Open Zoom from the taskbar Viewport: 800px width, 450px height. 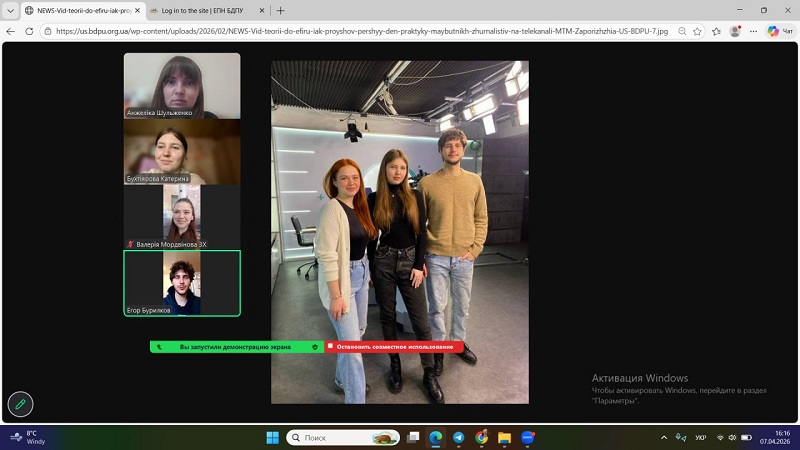(527, 438)
